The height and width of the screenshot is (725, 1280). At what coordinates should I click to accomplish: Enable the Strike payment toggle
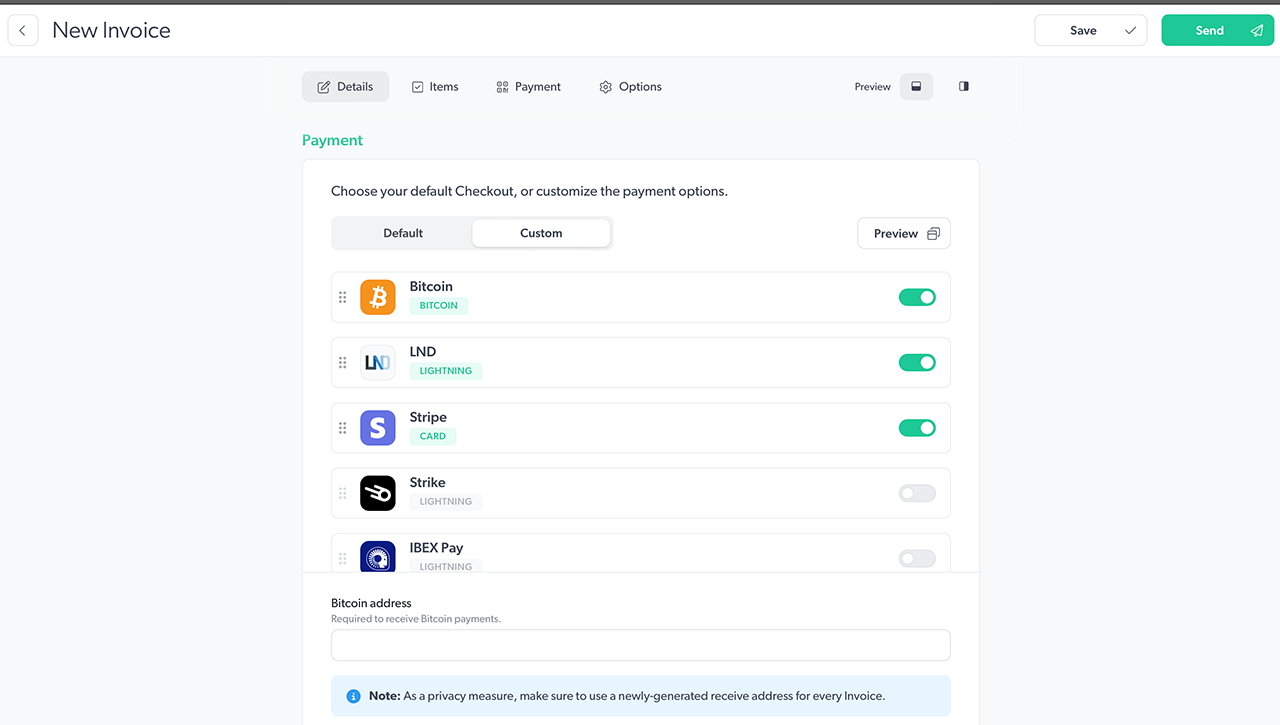917,493
